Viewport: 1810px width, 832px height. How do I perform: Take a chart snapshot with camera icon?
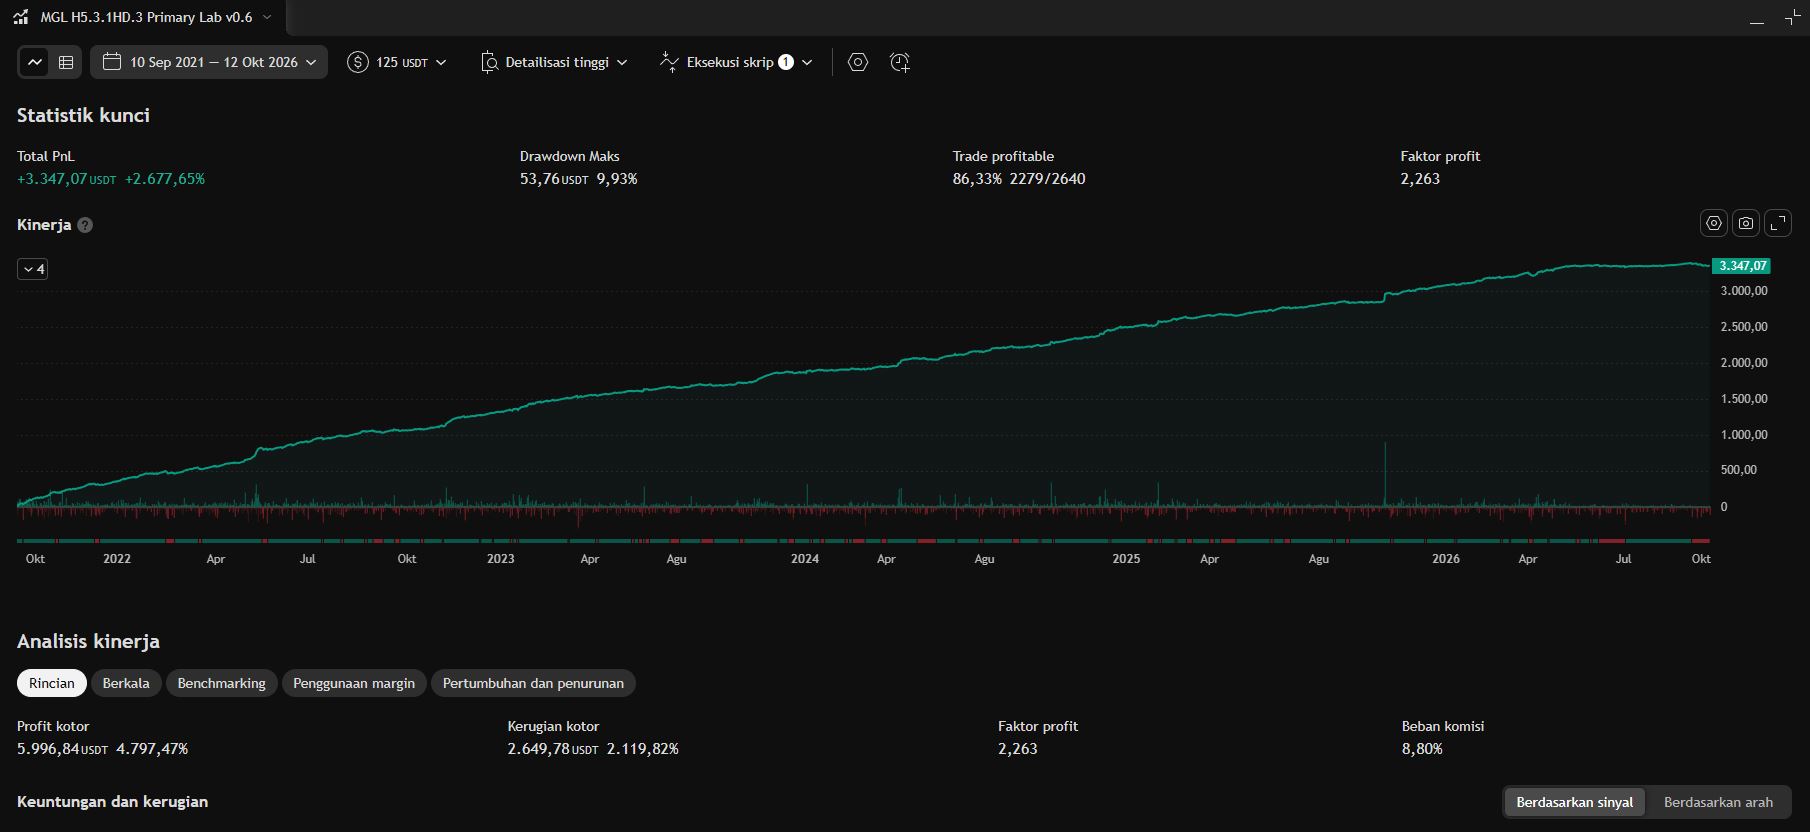click(1746, 223)
